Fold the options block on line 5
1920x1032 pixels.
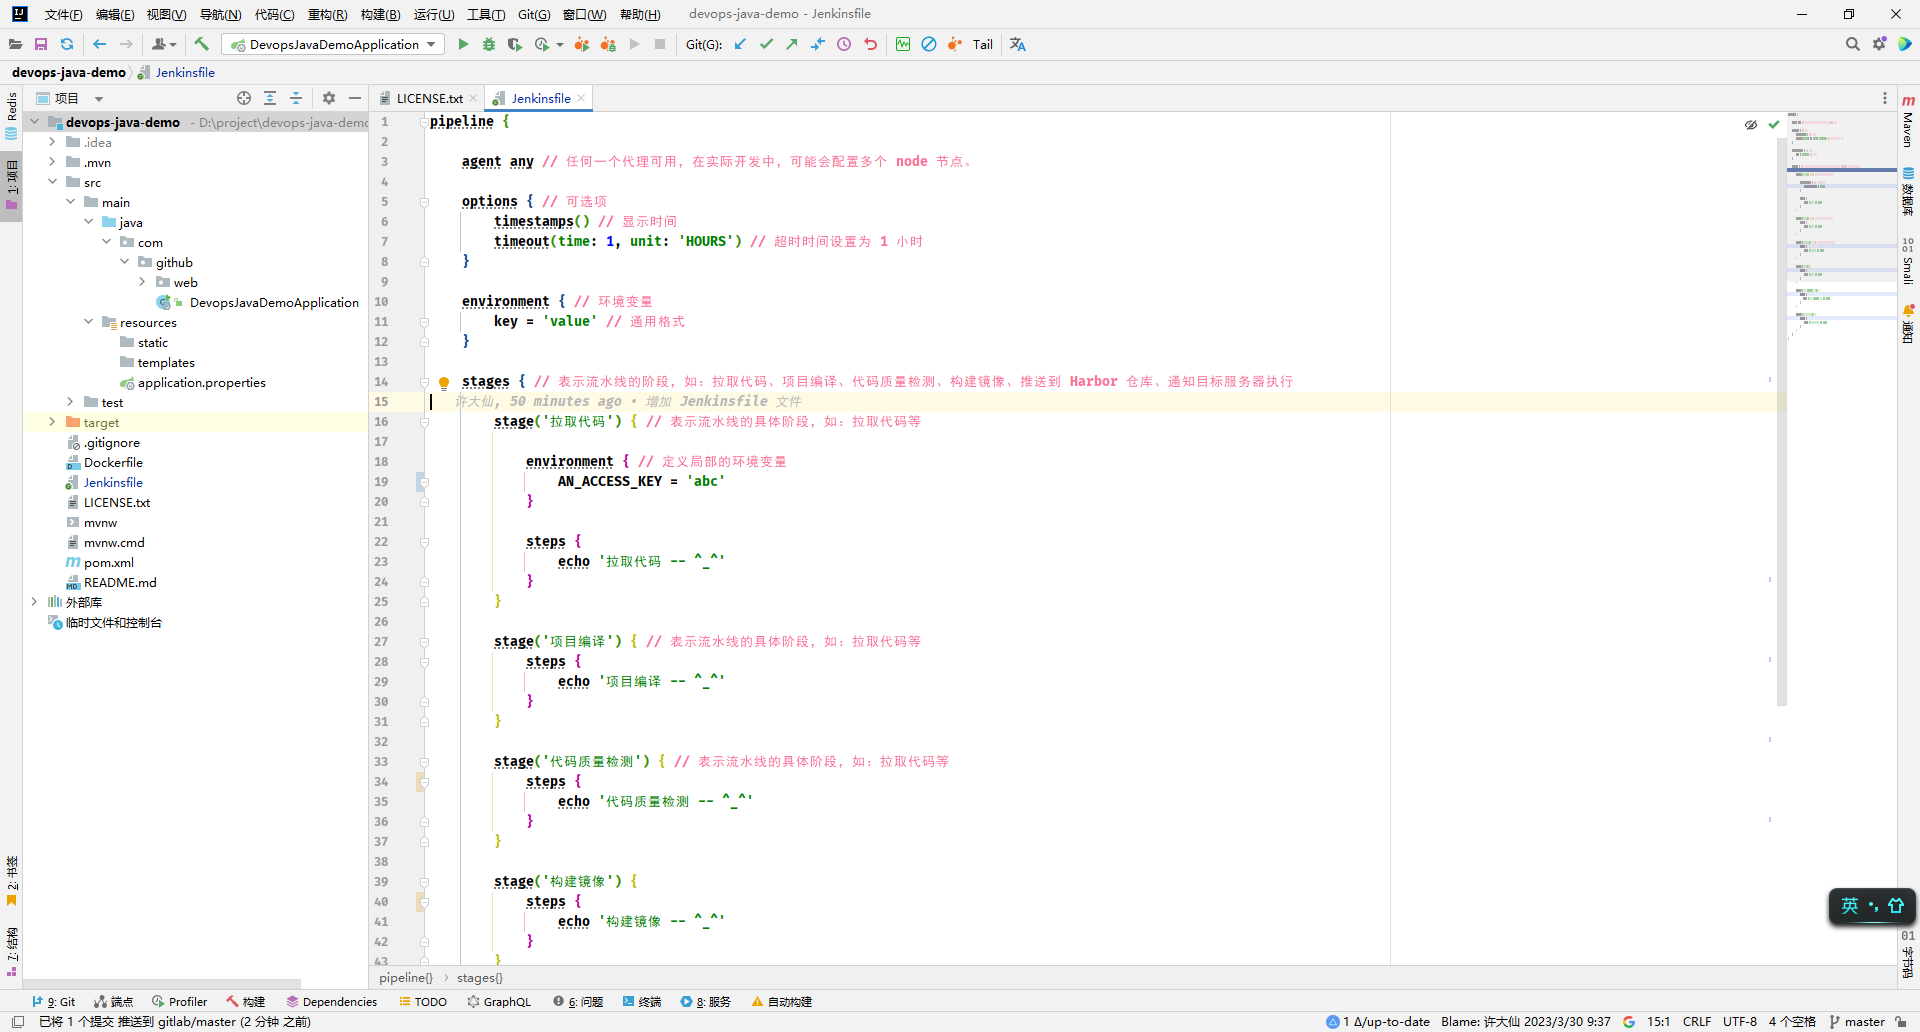(x=424, y=202)
